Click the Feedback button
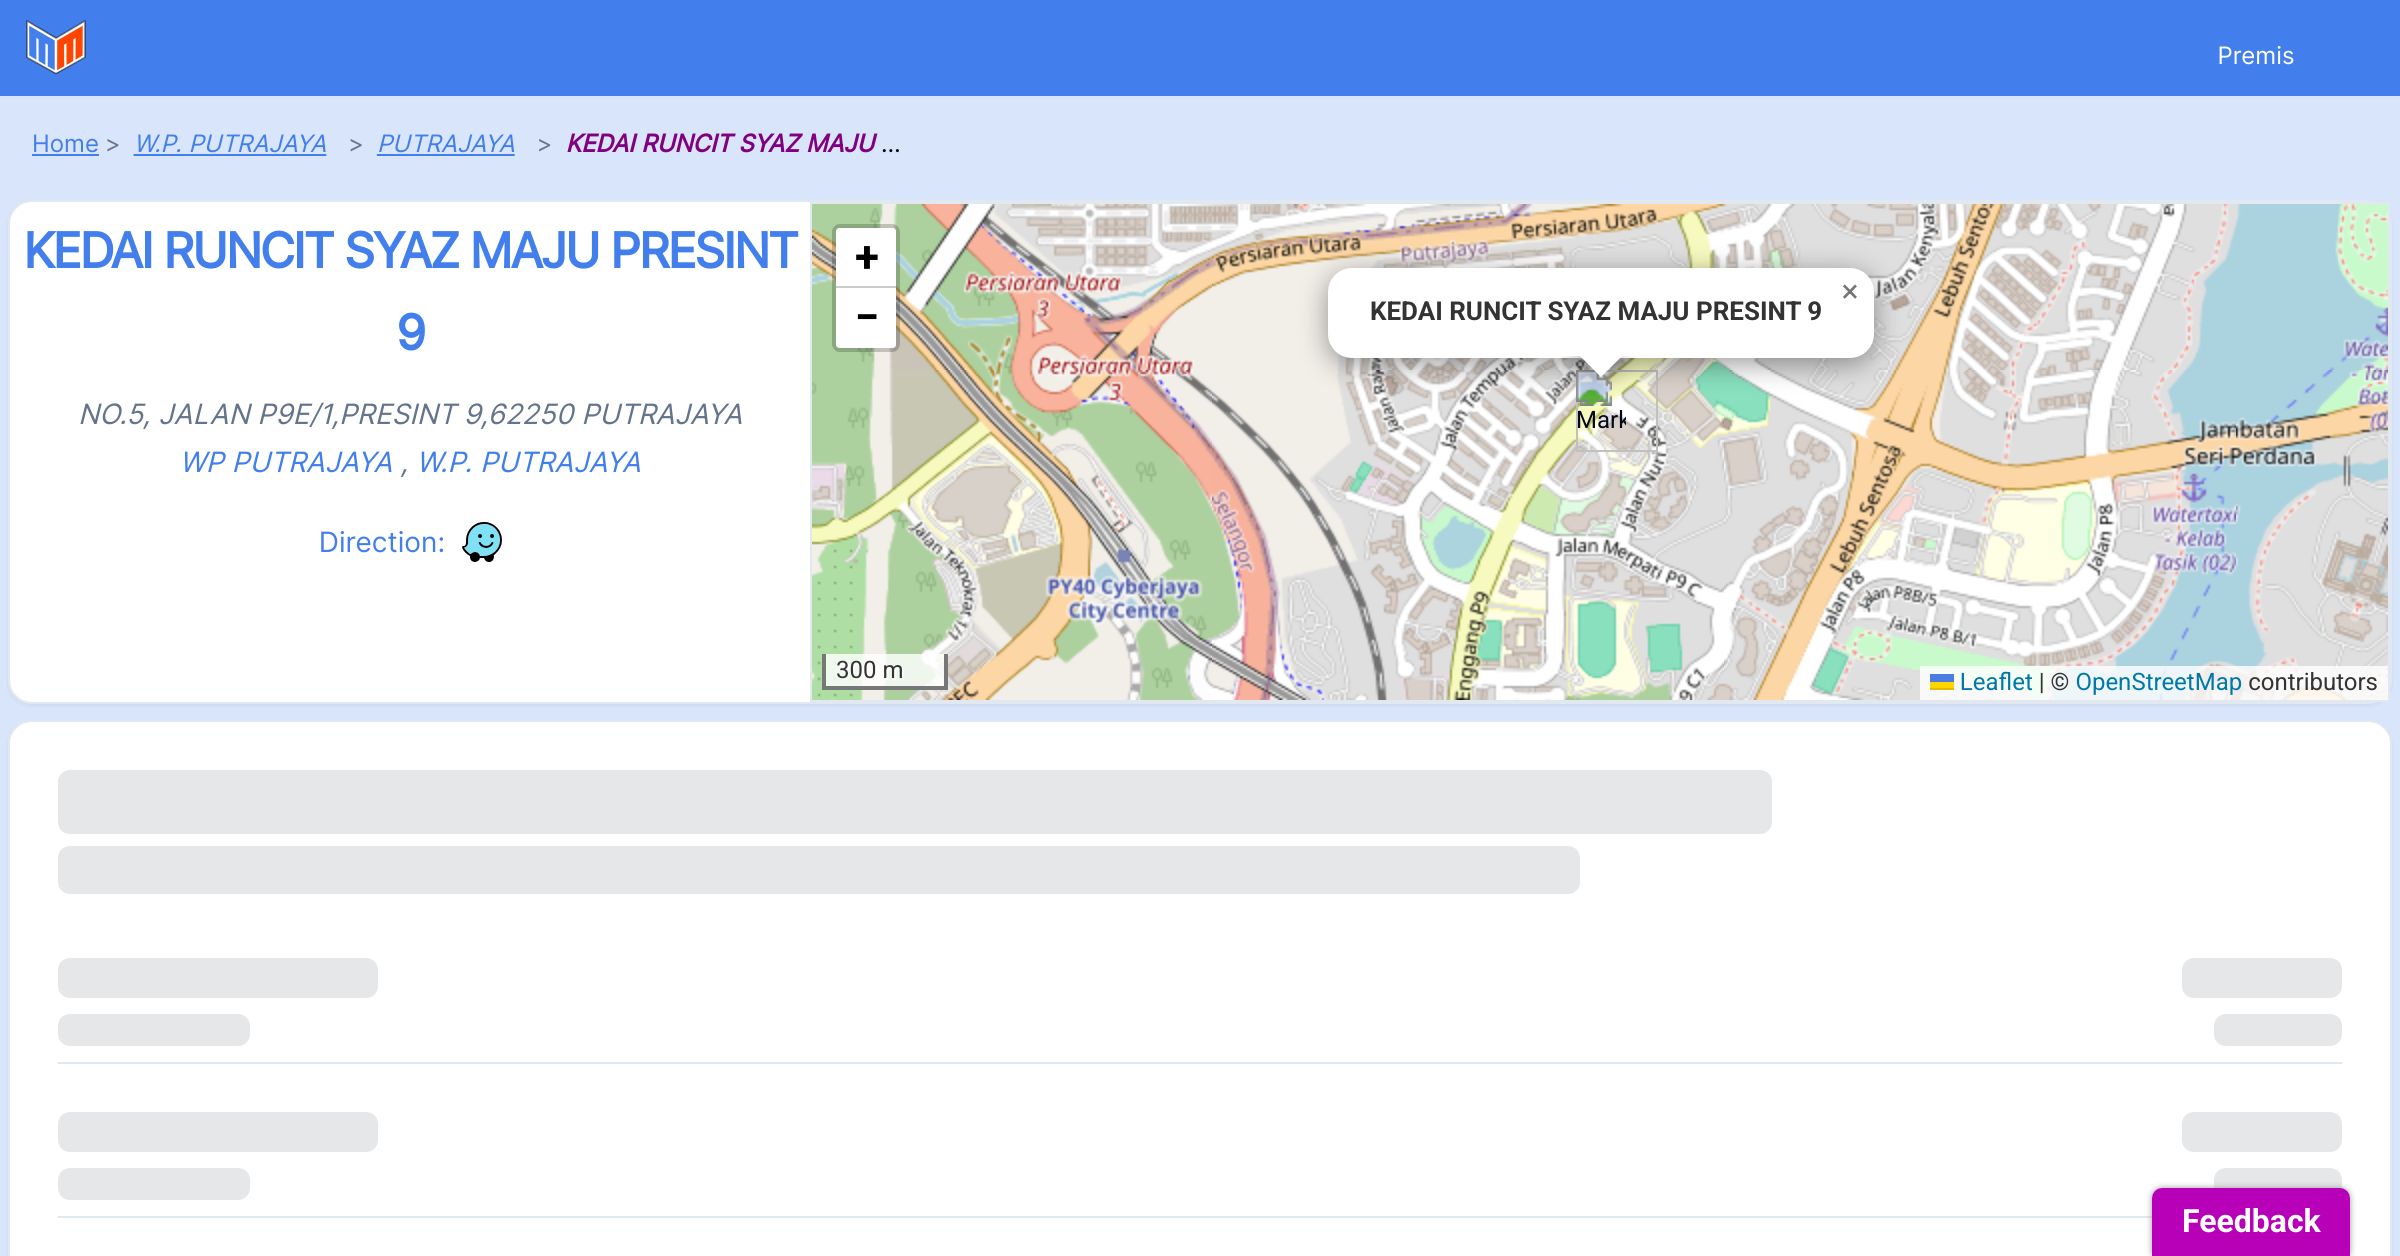 pos(2250,1221)
